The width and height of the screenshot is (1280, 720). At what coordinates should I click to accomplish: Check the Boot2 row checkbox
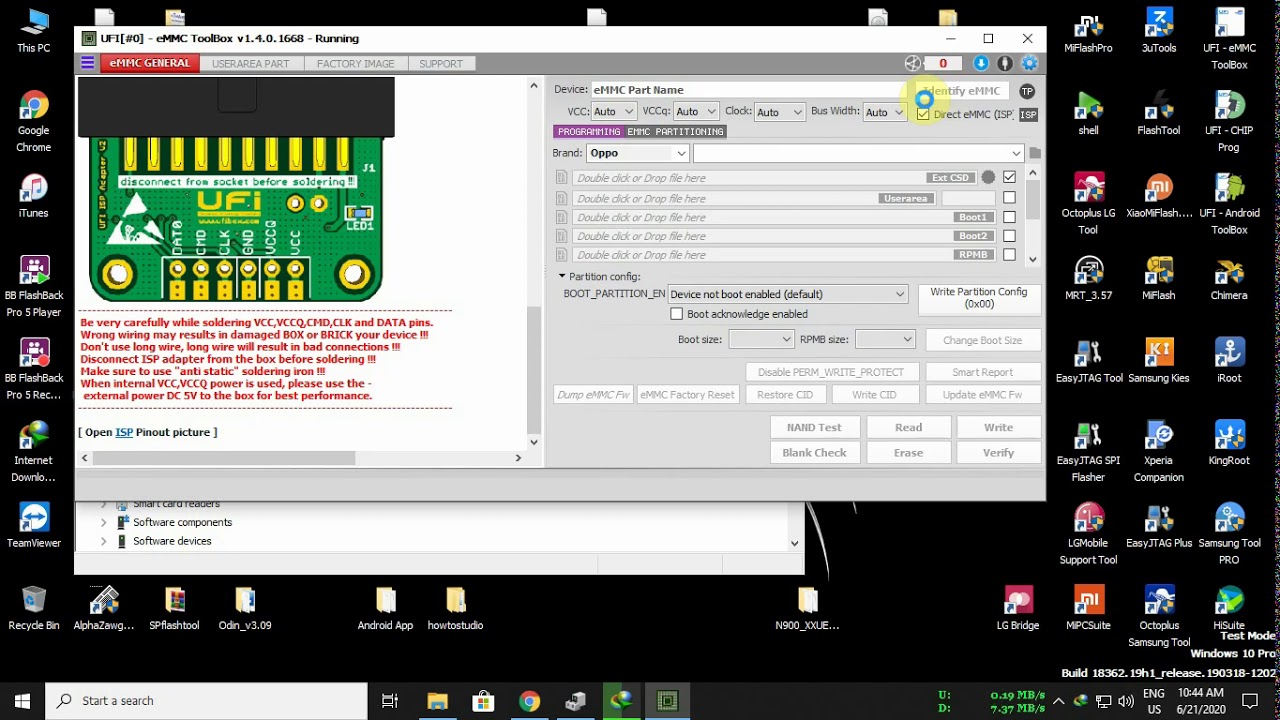[x=1009, y=236]
